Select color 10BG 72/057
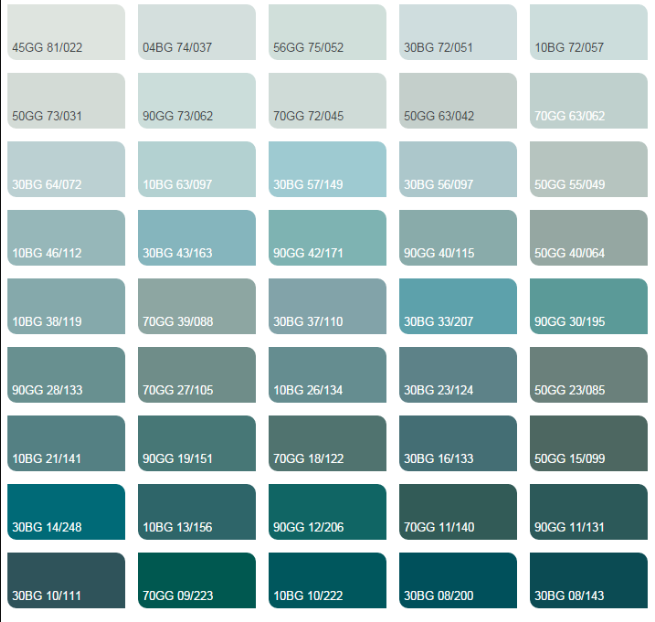The height and width of the screenshot is (622, 655). tap(589, 32)
